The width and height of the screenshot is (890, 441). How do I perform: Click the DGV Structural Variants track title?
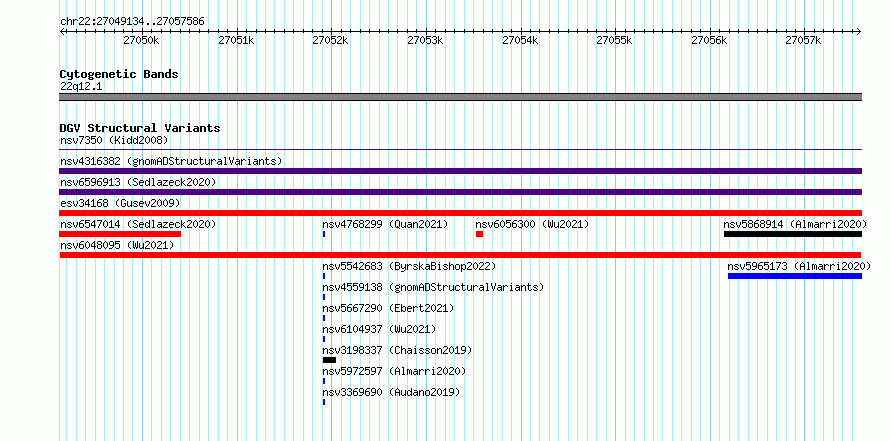(x=140, y=128)
